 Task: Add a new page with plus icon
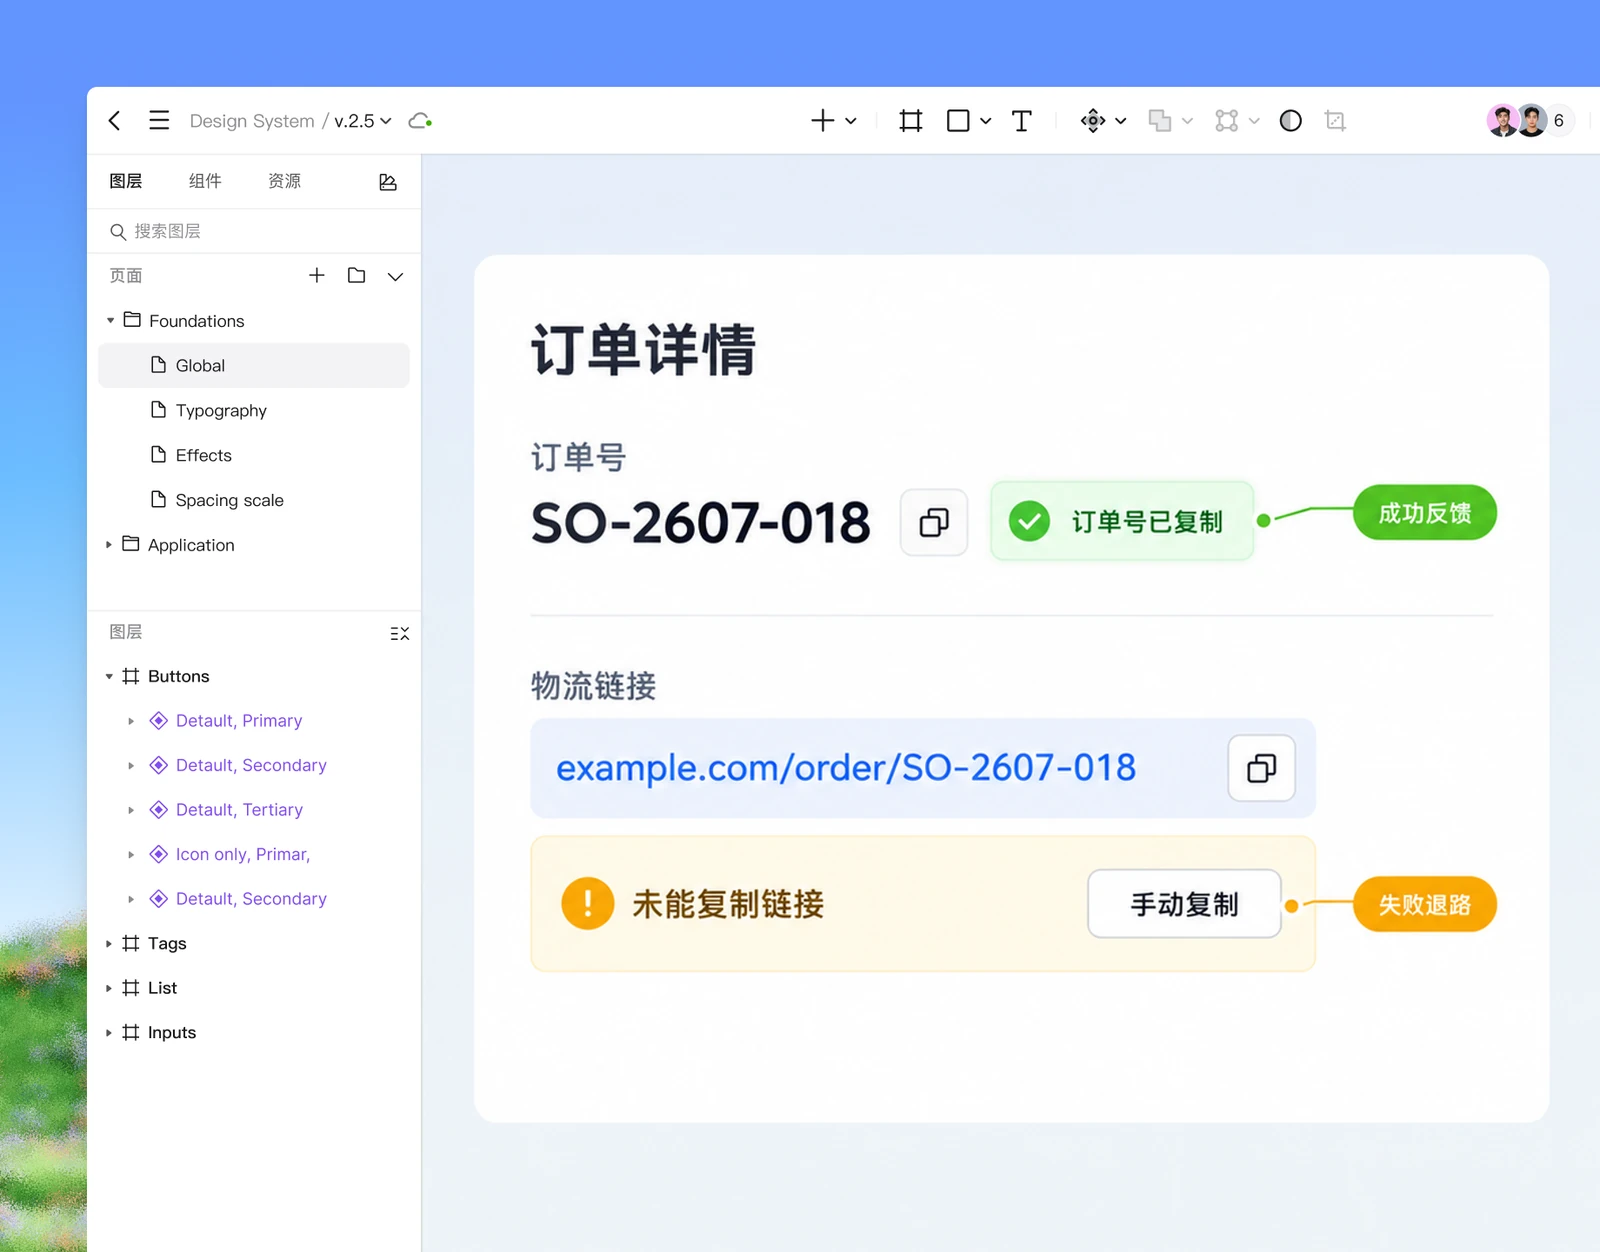tap(317, 275)
